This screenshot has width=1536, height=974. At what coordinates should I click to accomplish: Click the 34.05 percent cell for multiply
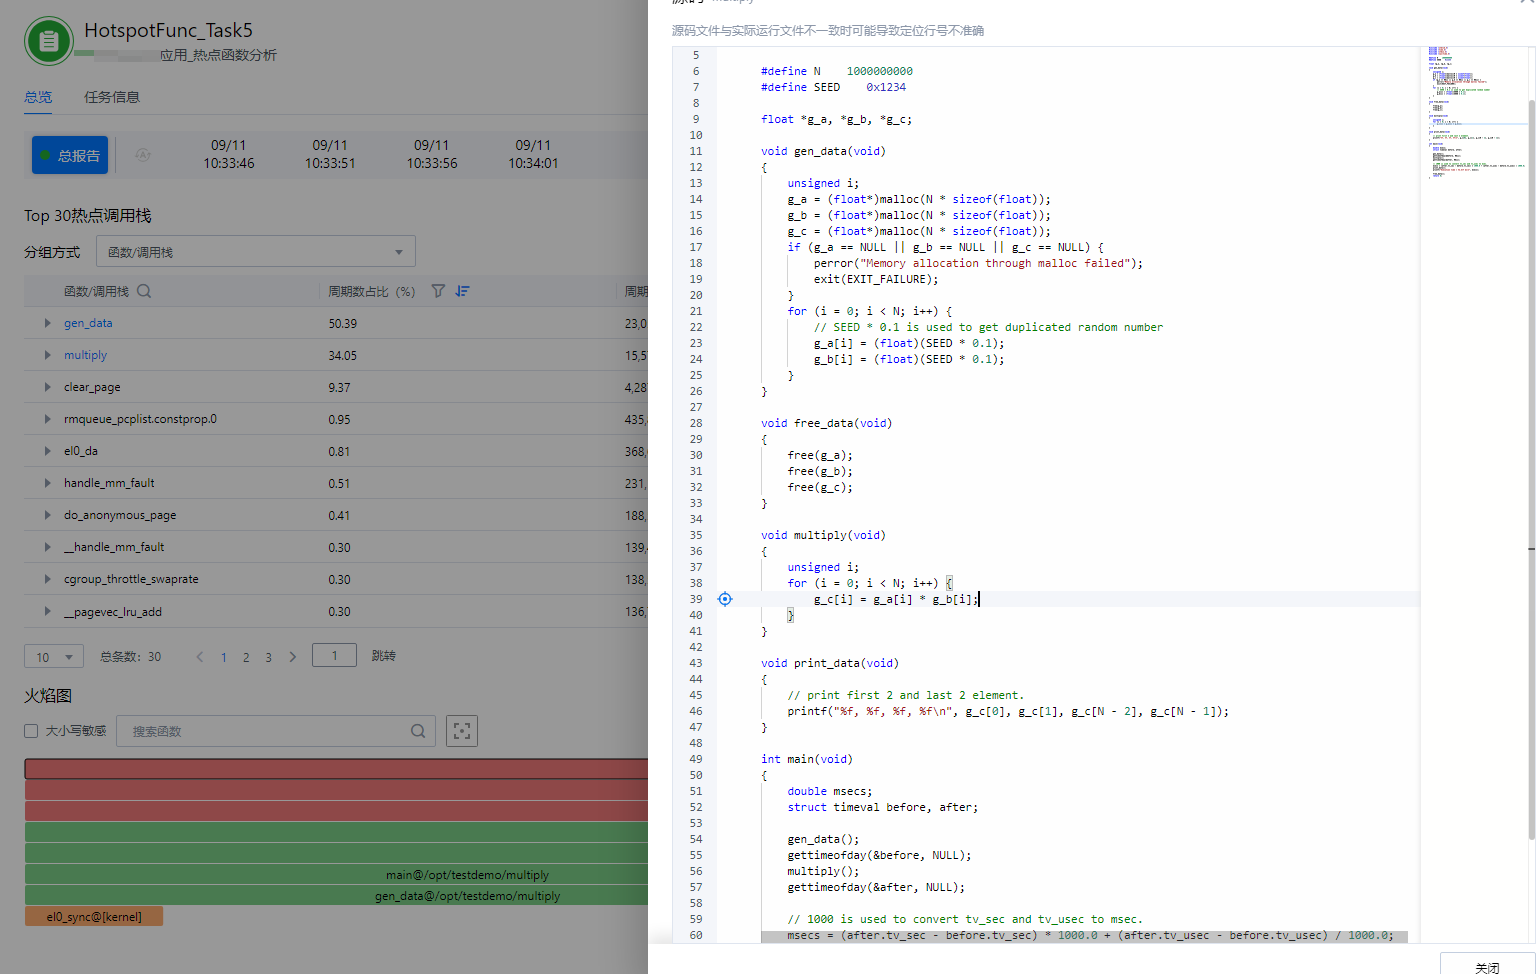[342, 355]
